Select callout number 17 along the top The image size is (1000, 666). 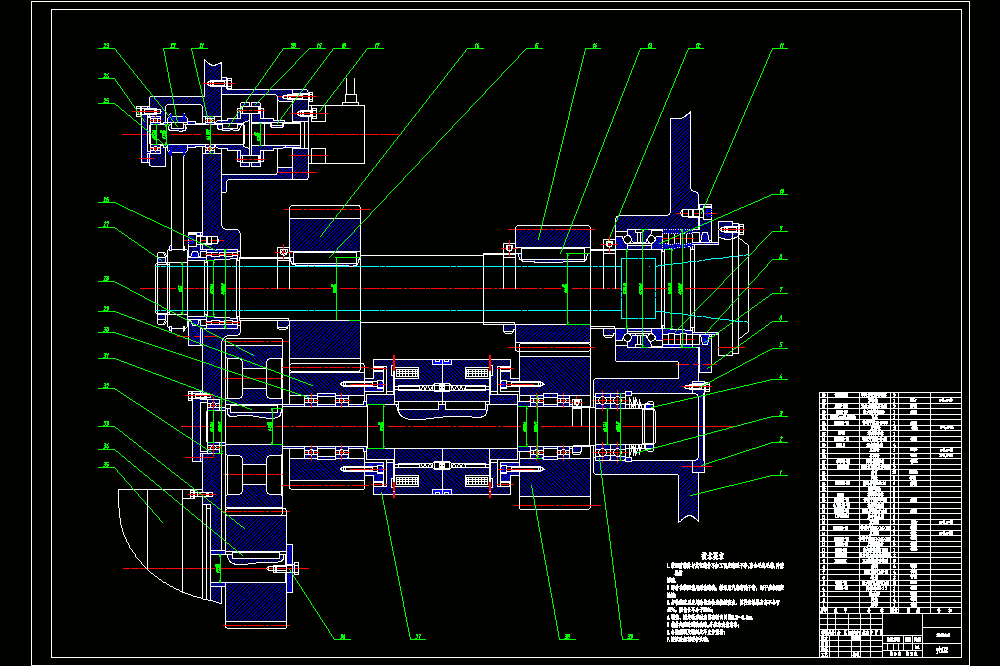pos(378,46)
